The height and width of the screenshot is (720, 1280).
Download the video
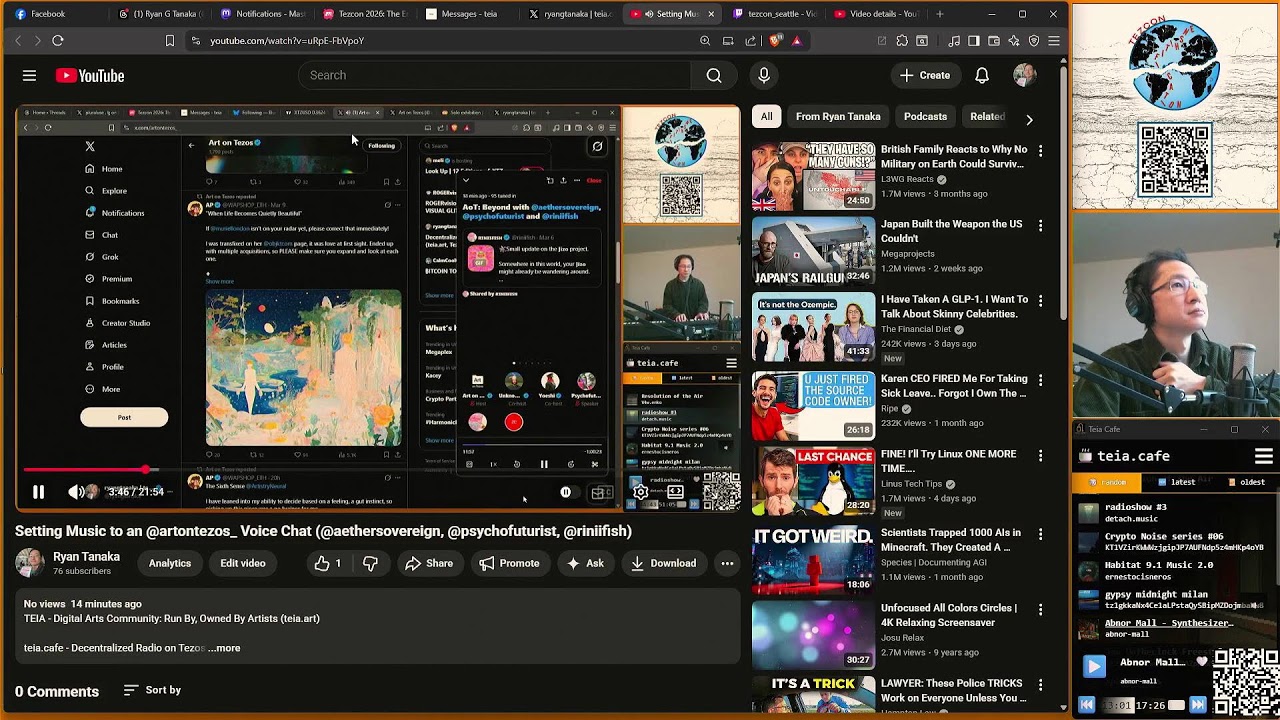pyautogui.click(x=663, y=564)
